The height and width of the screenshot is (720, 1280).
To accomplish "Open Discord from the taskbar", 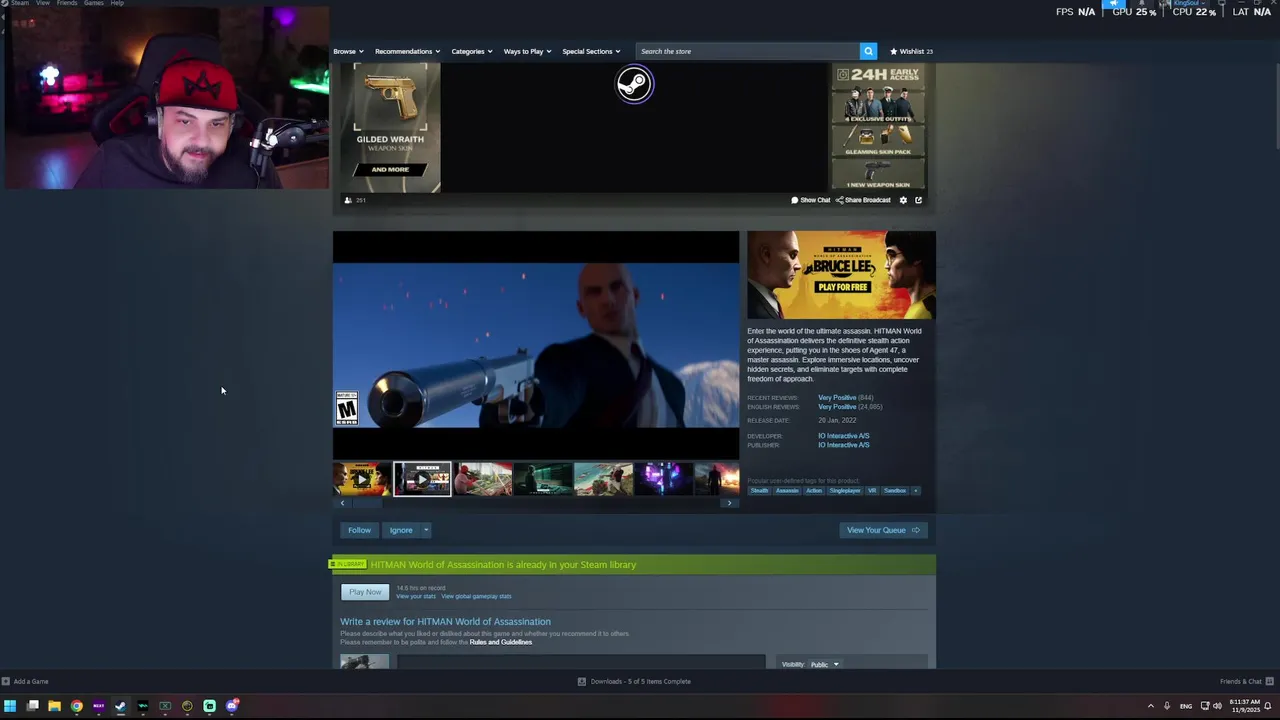I will tap(232, 706).
